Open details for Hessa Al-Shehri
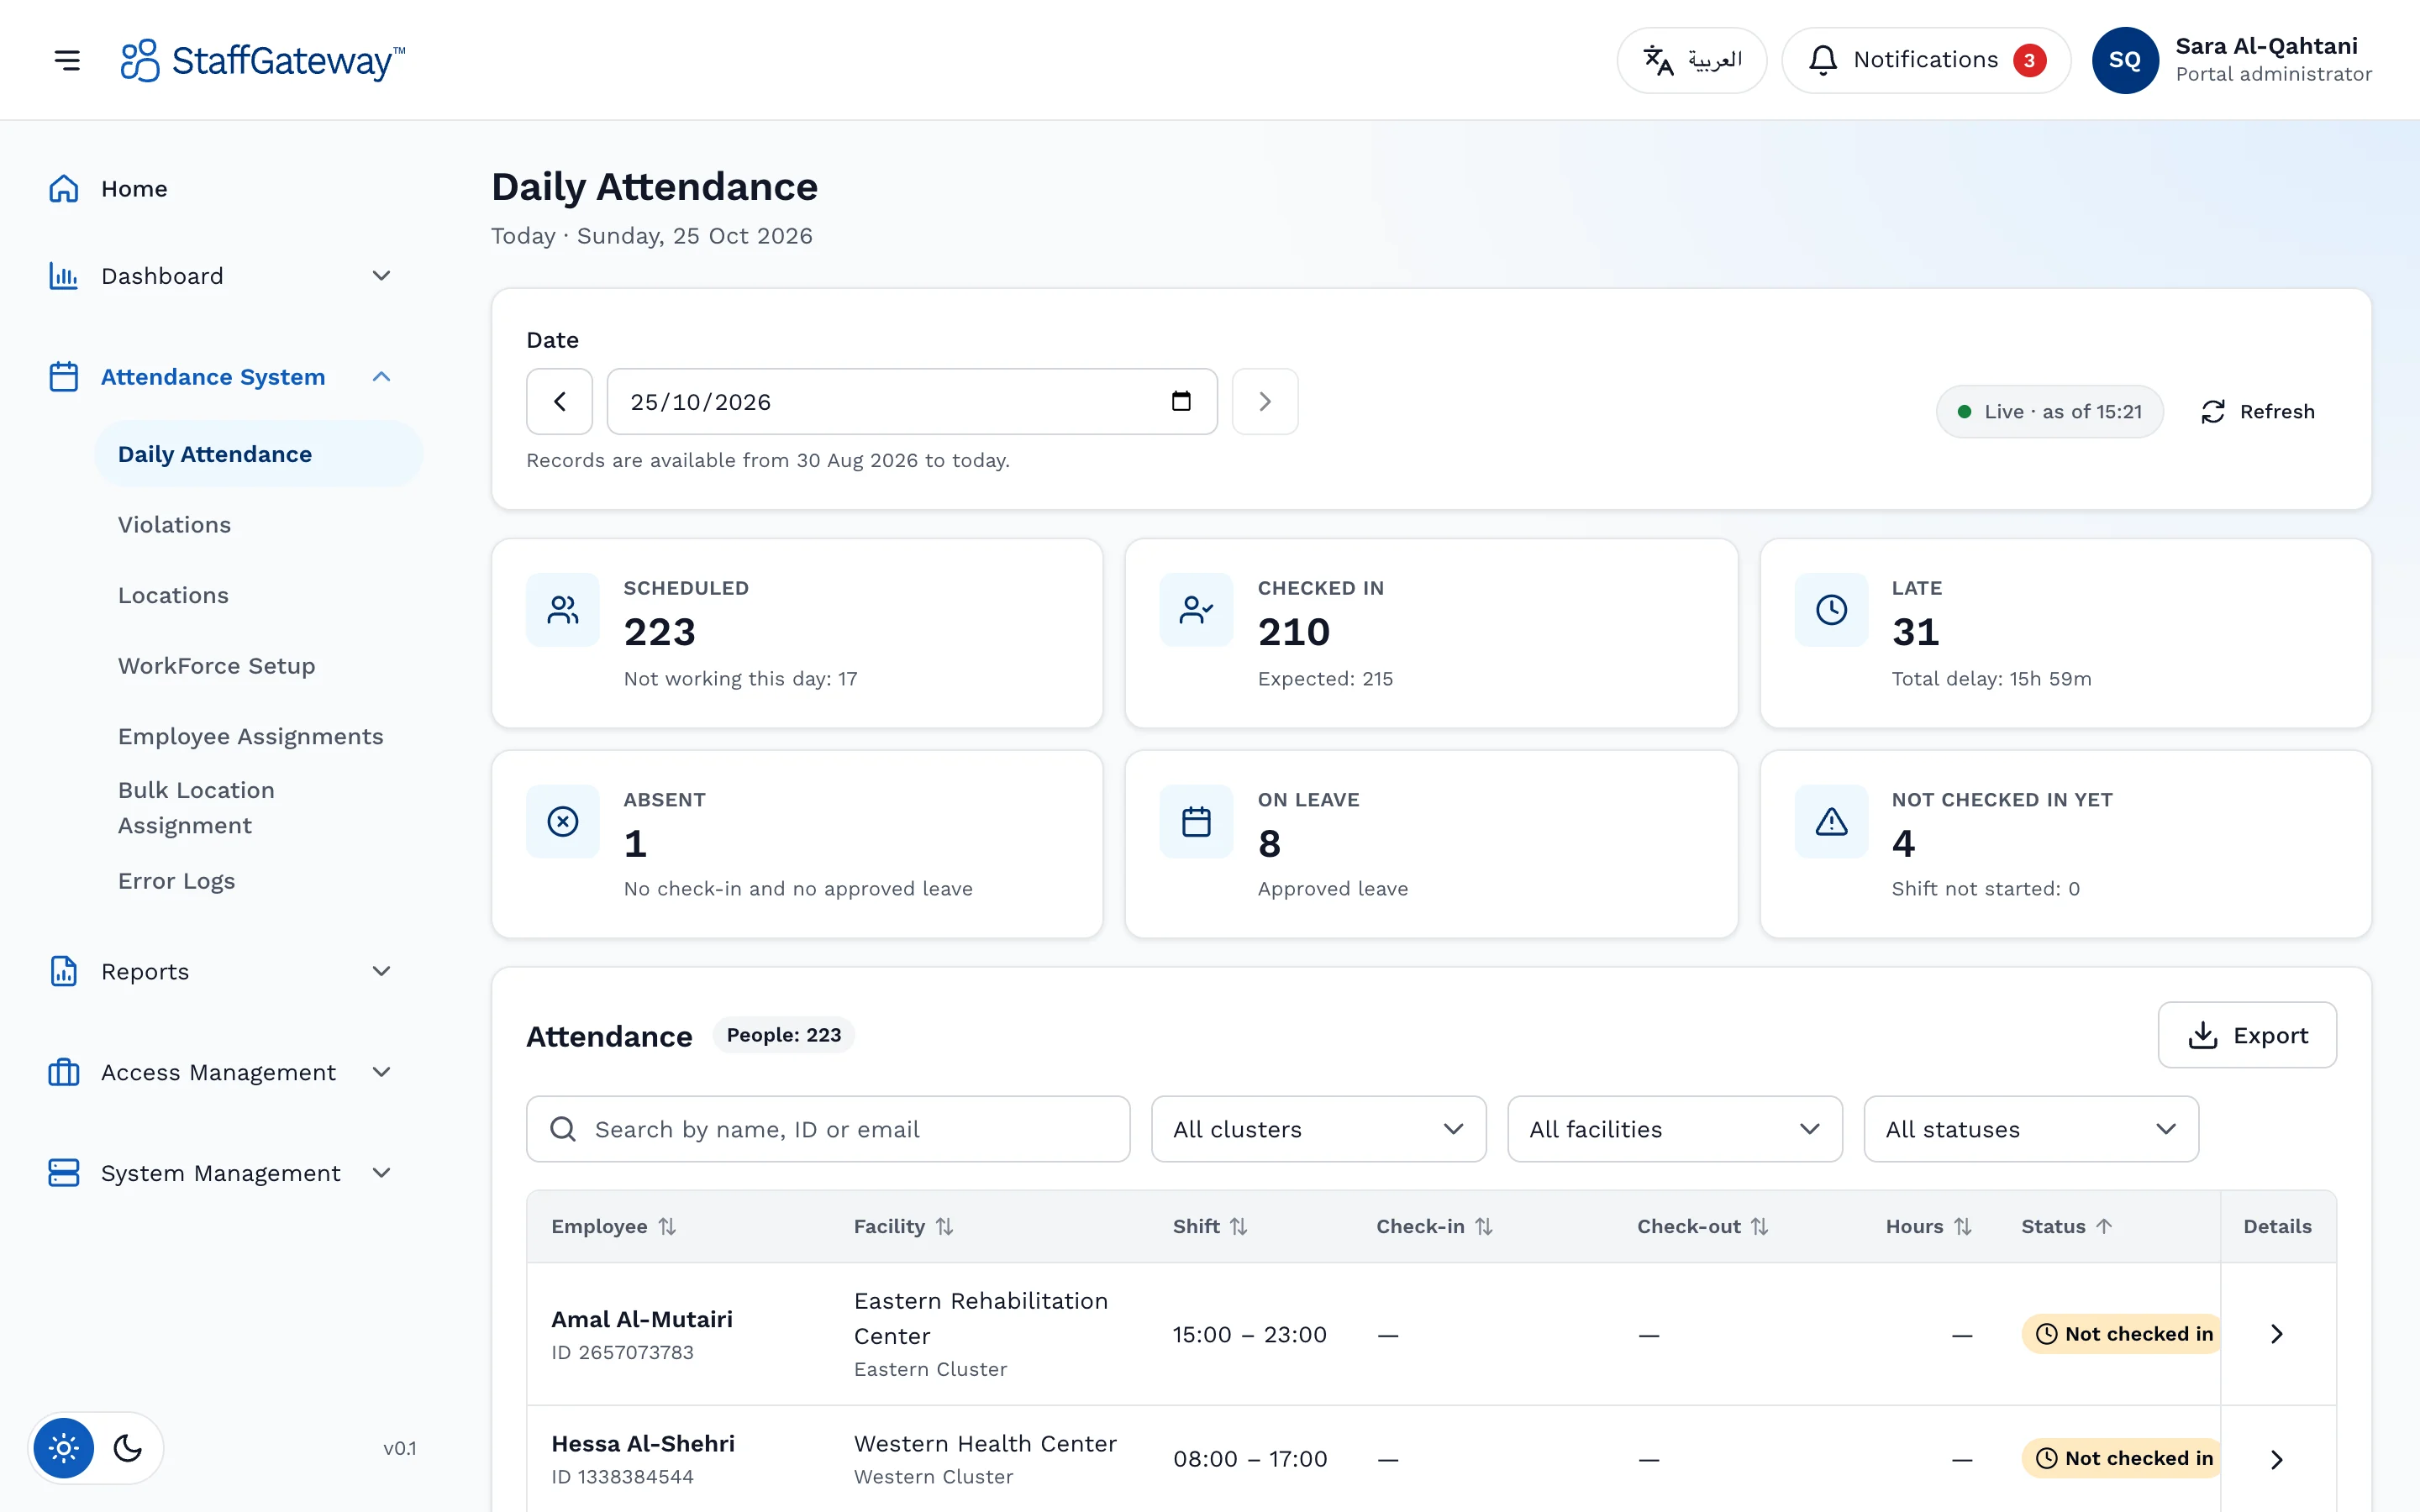 [x=2277, y=1459]
